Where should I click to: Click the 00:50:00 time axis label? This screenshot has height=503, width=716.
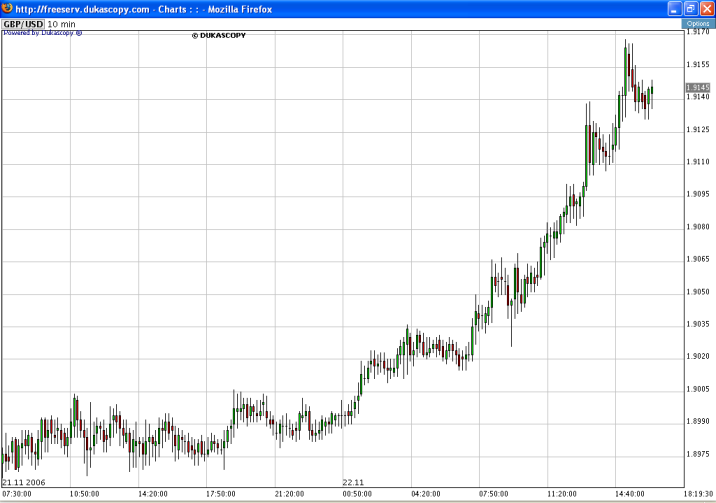[x=357, y=494]
